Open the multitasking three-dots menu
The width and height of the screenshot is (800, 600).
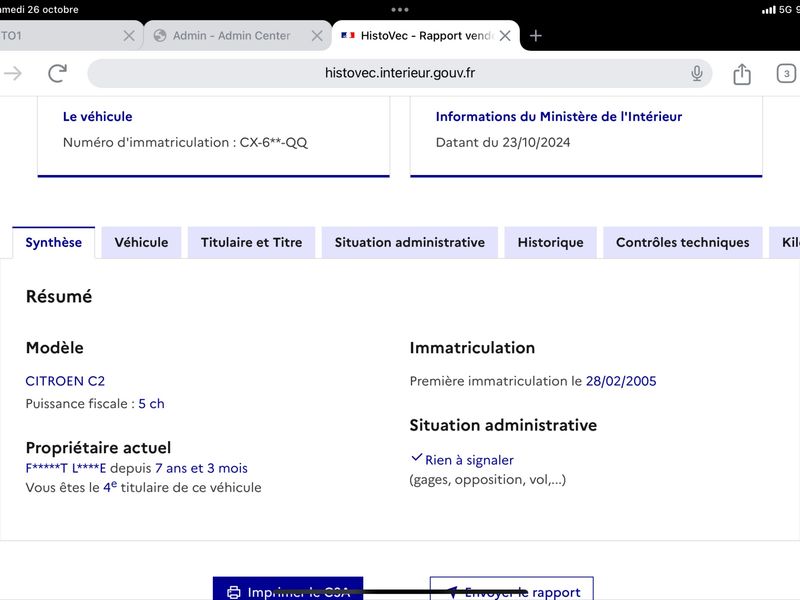pyautogui.click(x=400, y=10)
